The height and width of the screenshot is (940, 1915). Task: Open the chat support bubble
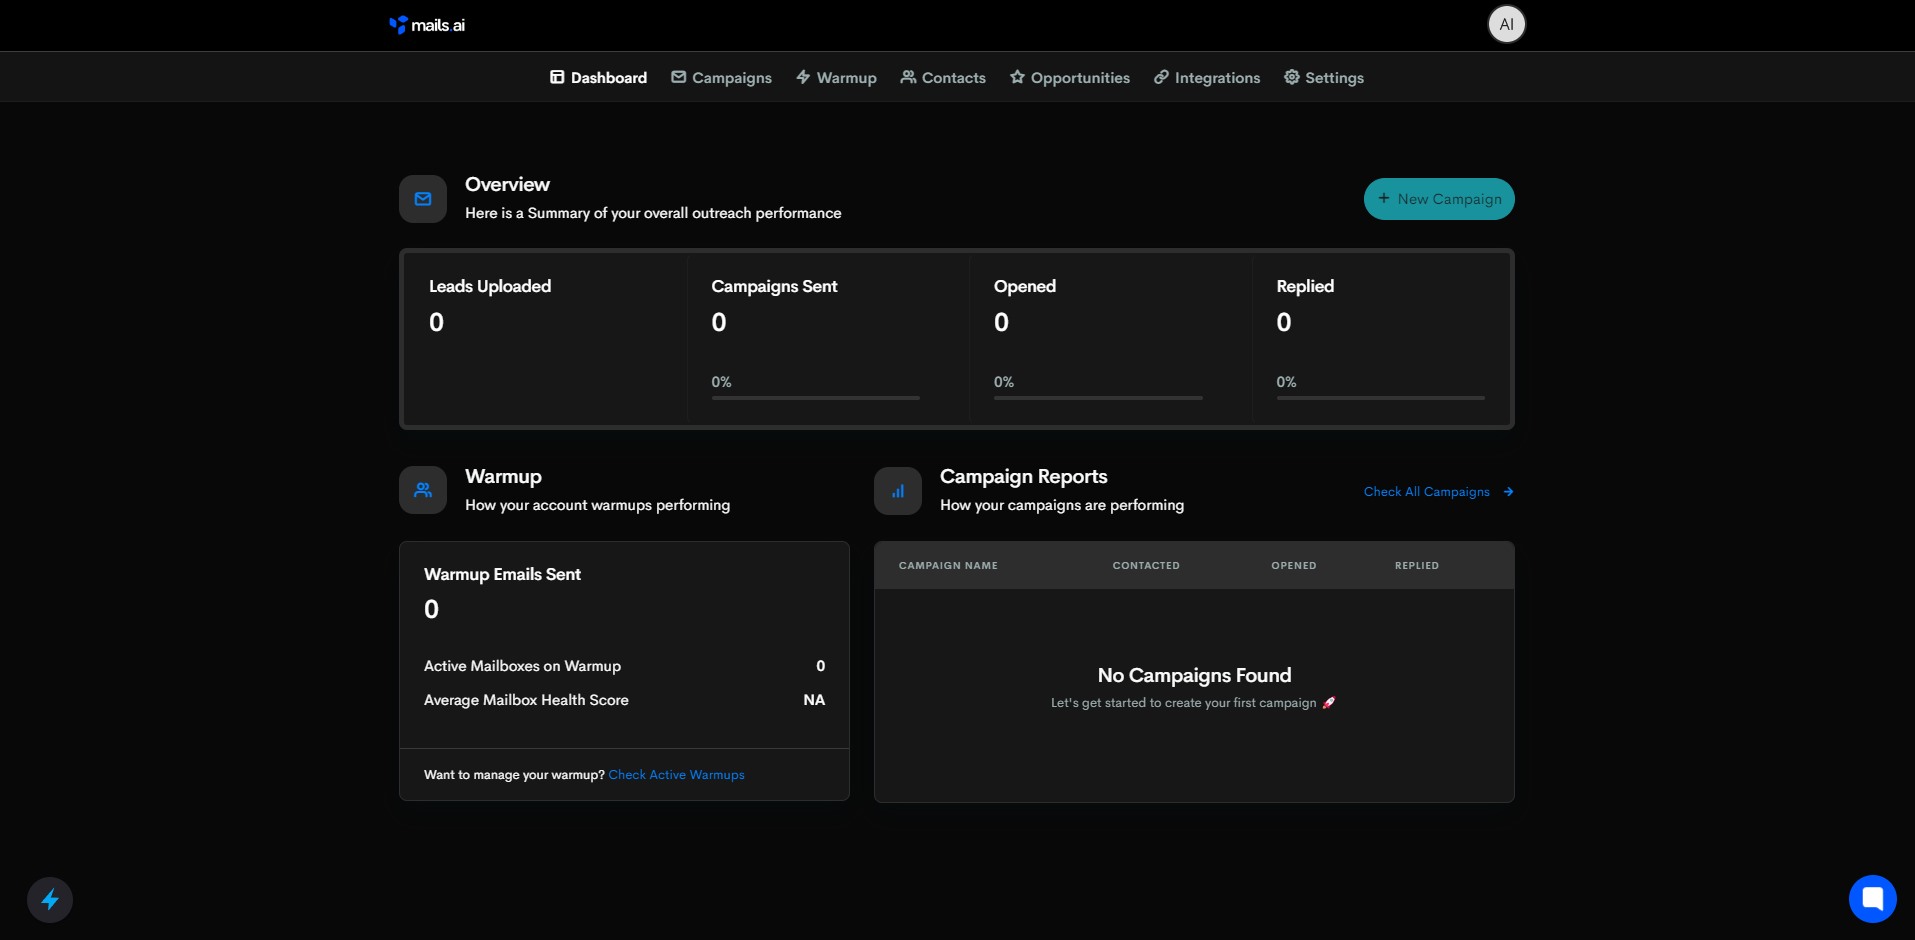(1872, 898)
